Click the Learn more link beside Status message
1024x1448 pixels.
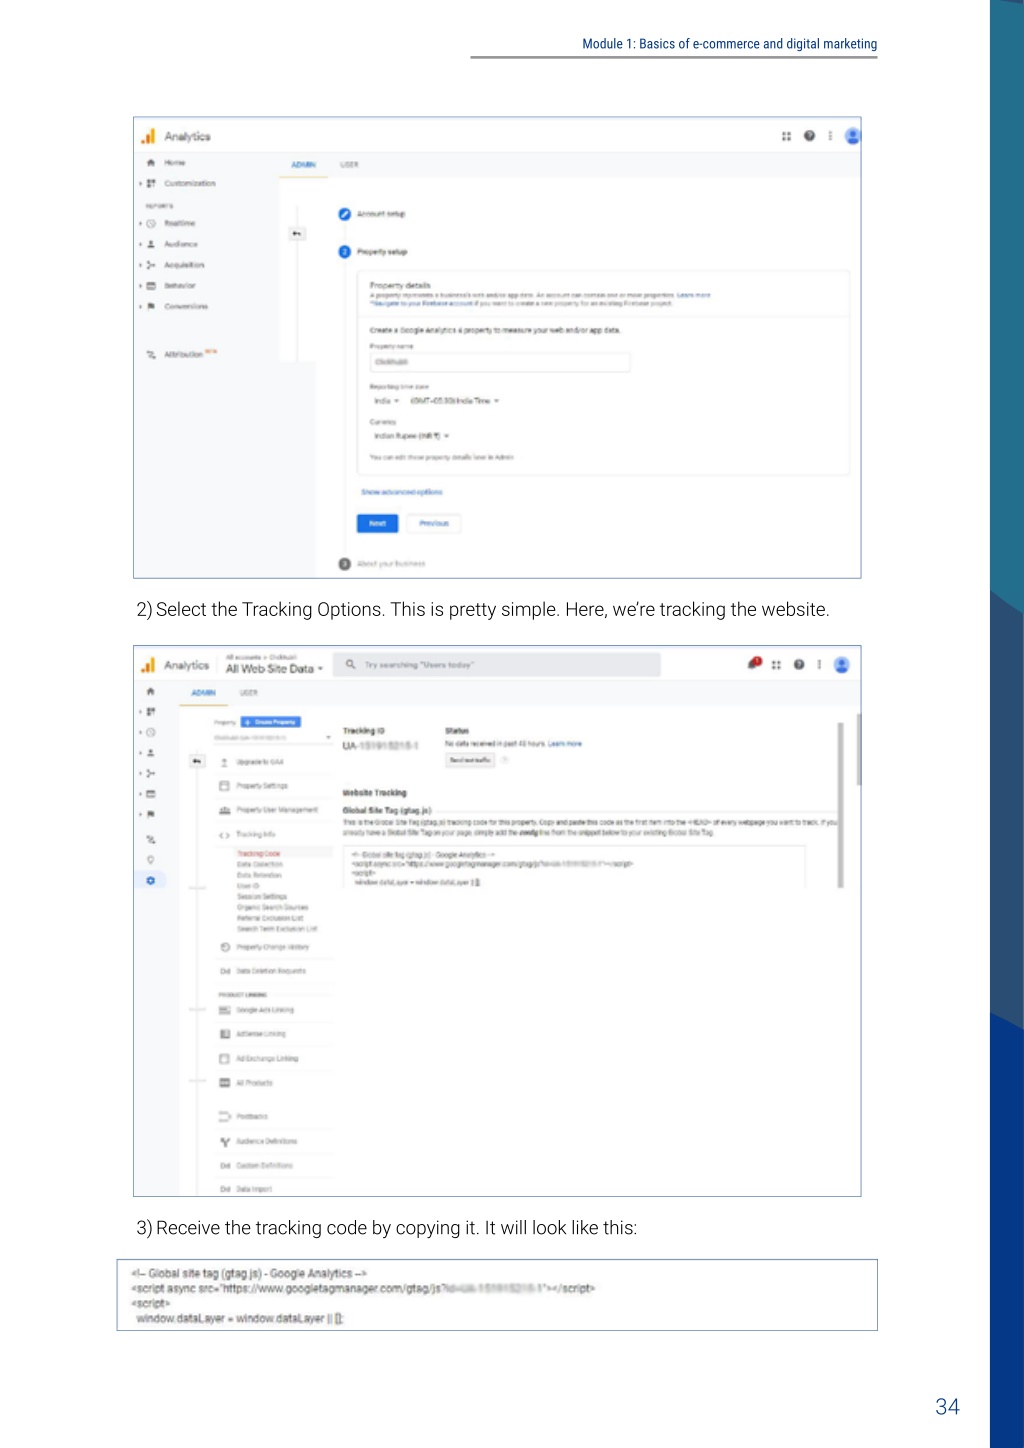click(x=564, y=744)
